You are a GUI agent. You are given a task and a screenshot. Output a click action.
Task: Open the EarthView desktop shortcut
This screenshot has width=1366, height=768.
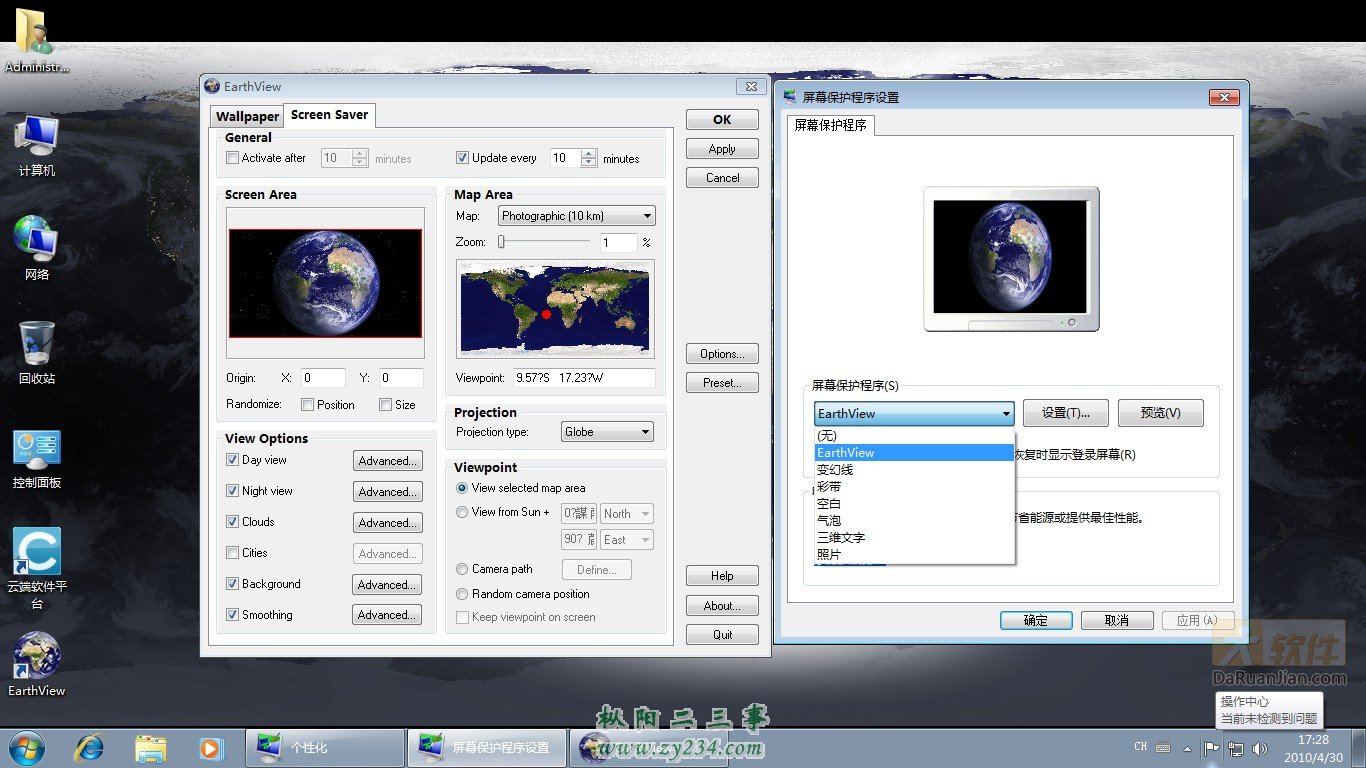[x=36, y=664]
